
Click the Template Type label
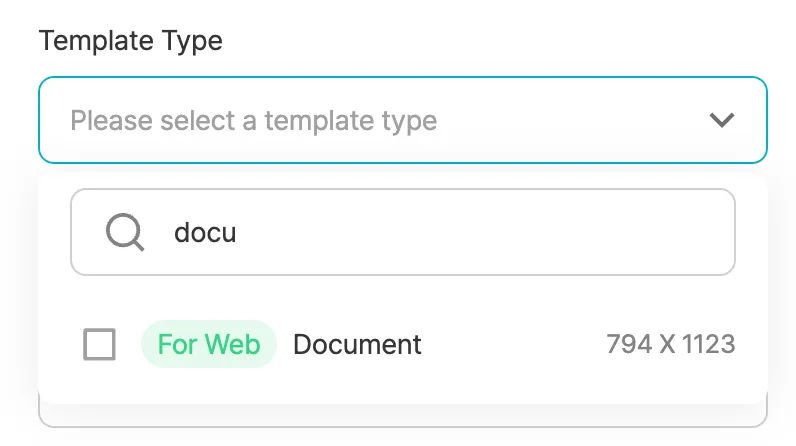pos(130,41)
